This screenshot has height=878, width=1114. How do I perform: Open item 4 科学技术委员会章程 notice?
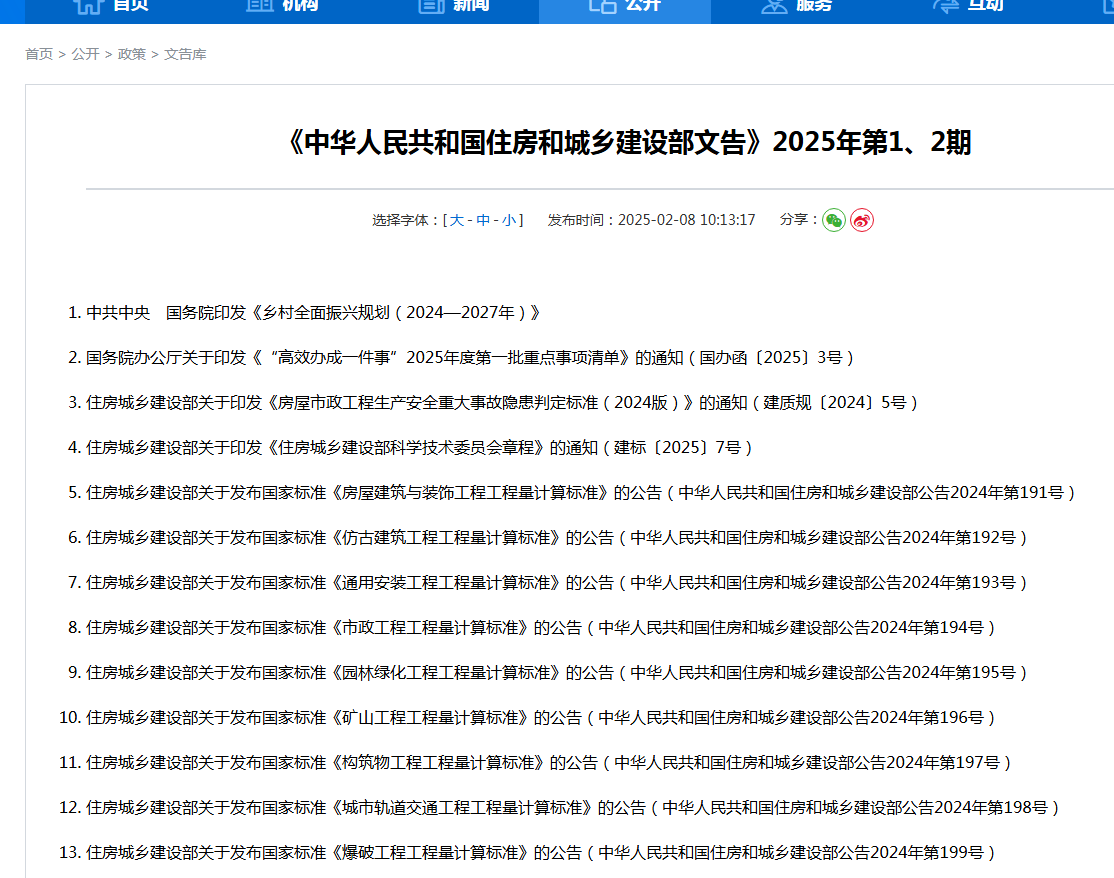419,448
